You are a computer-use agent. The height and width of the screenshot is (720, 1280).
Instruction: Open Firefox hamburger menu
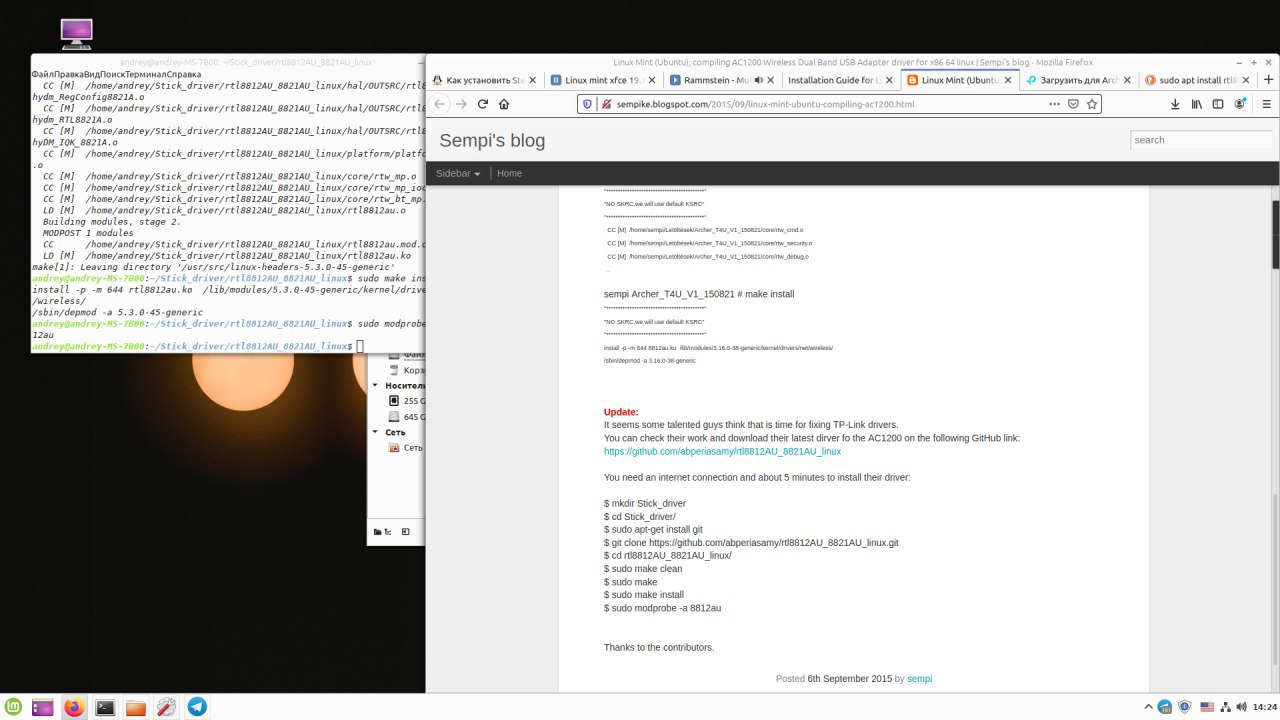(1267, 104)
